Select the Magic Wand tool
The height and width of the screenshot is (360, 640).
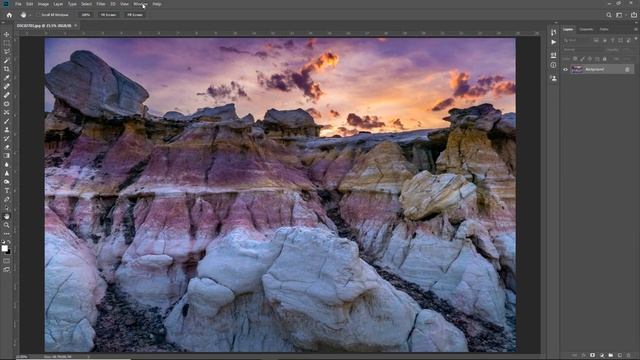(x=7, y=60)
